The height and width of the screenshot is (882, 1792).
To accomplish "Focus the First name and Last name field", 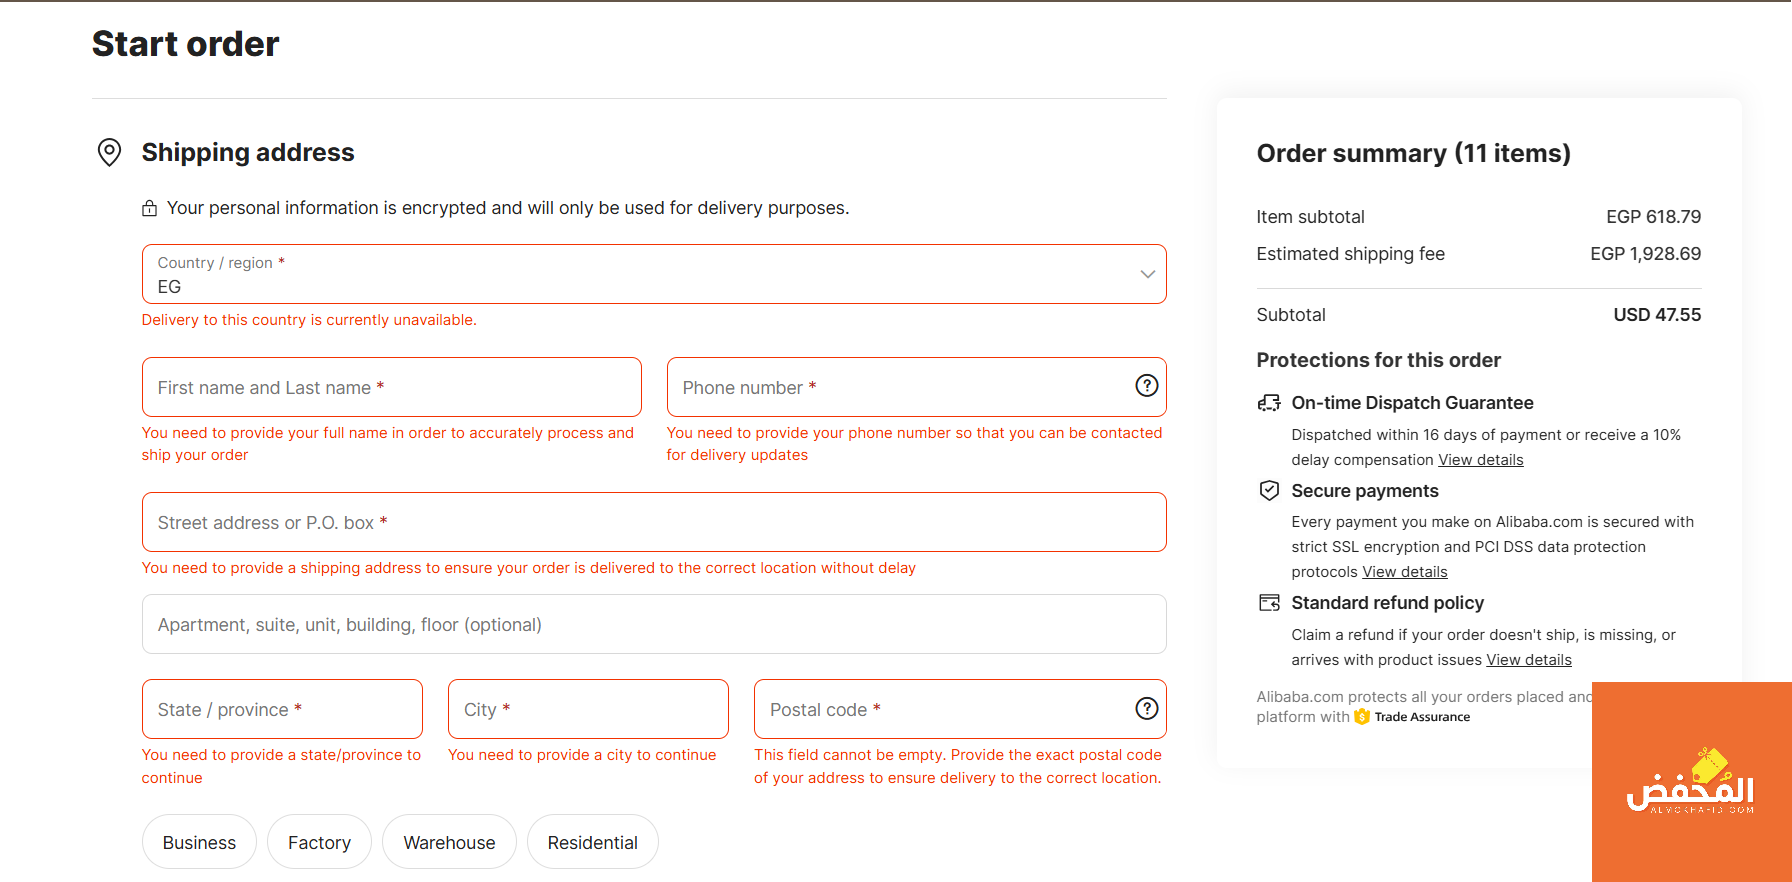I will (392, 387).
